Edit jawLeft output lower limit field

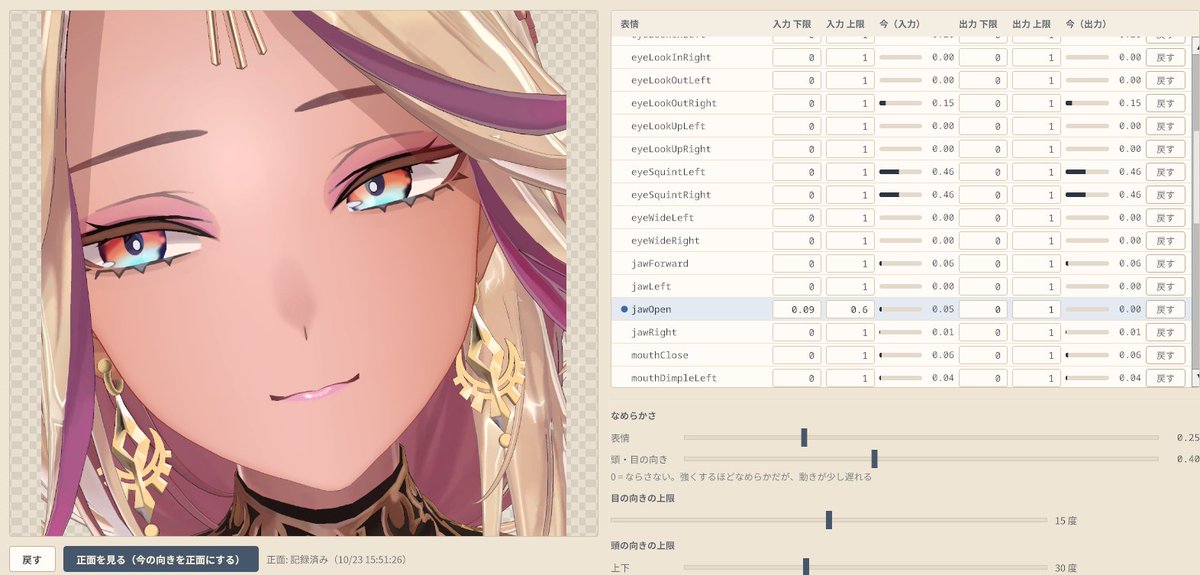tap(983, 287)
